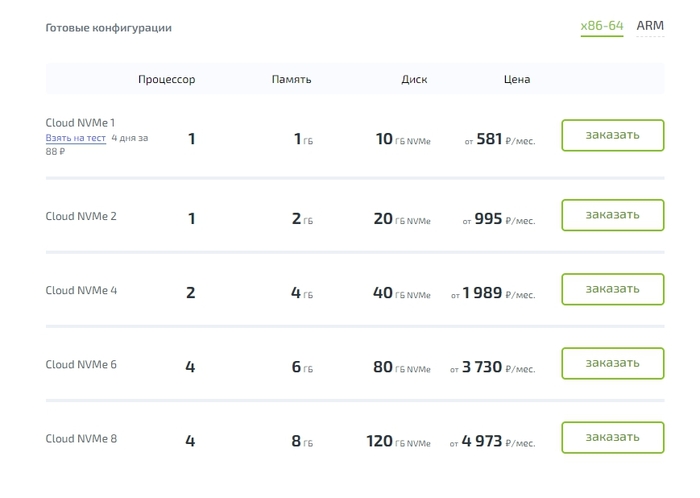
Task: Order the Cloud NVMe 4 plan
Action: tap(612, 289)
